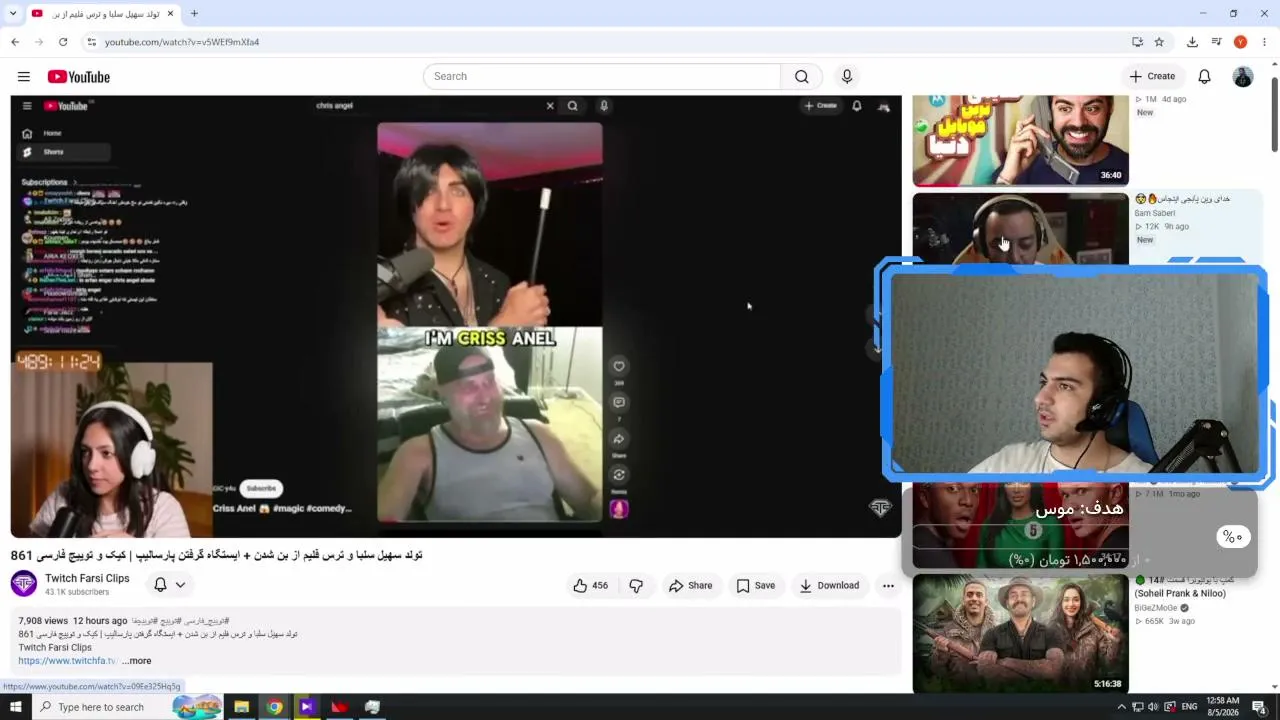Open the red app in taskbar
1280x720 pixels.
340,707
